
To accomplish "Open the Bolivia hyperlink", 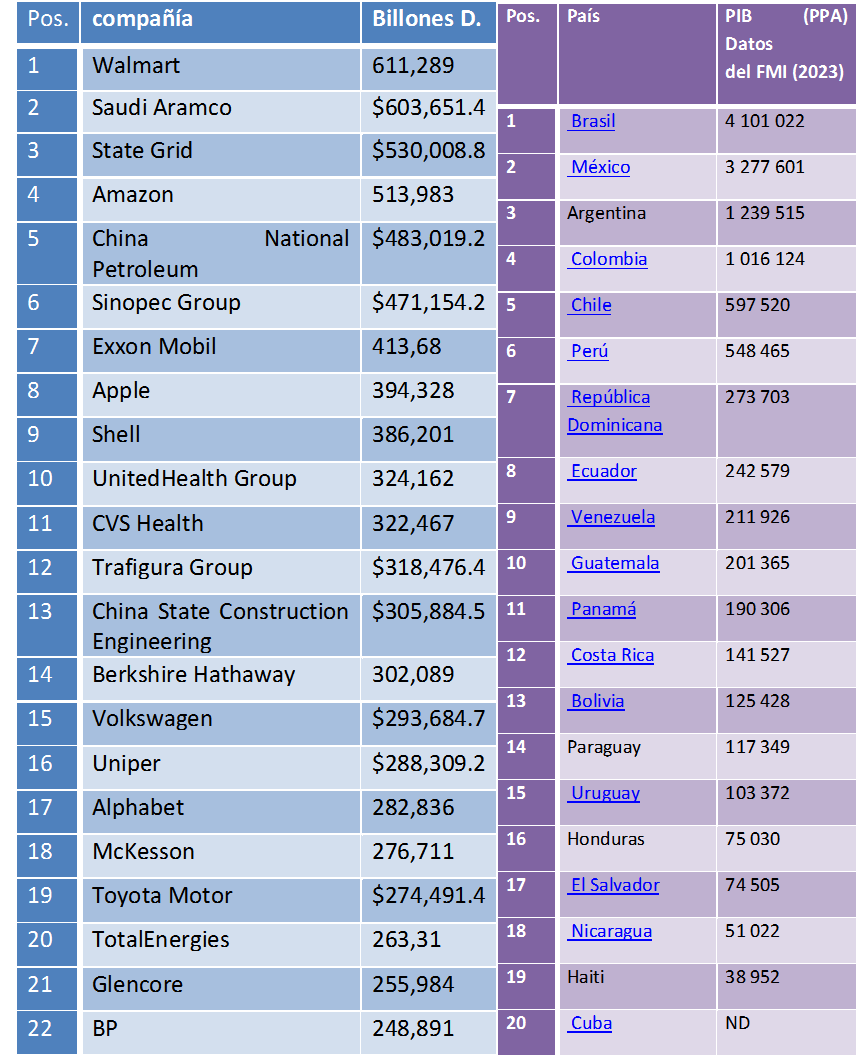I will (x=597, y=702).
